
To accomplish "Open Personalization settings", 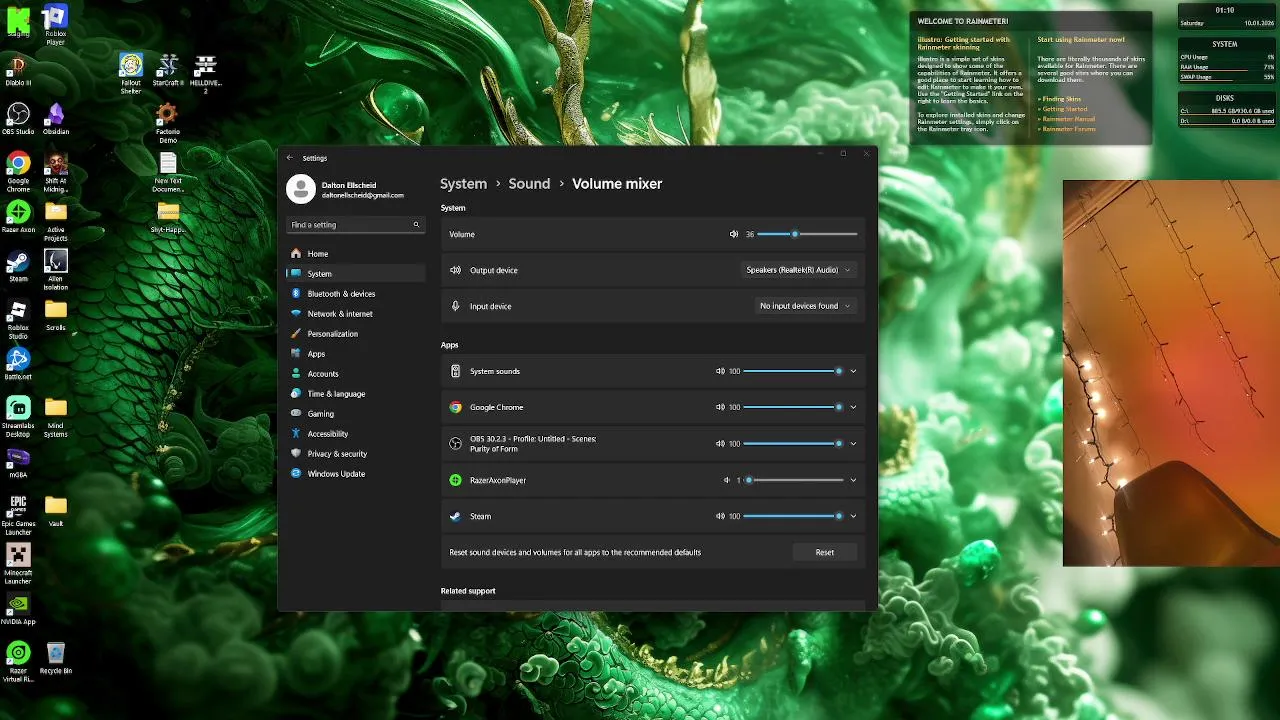I will [355, 333].
